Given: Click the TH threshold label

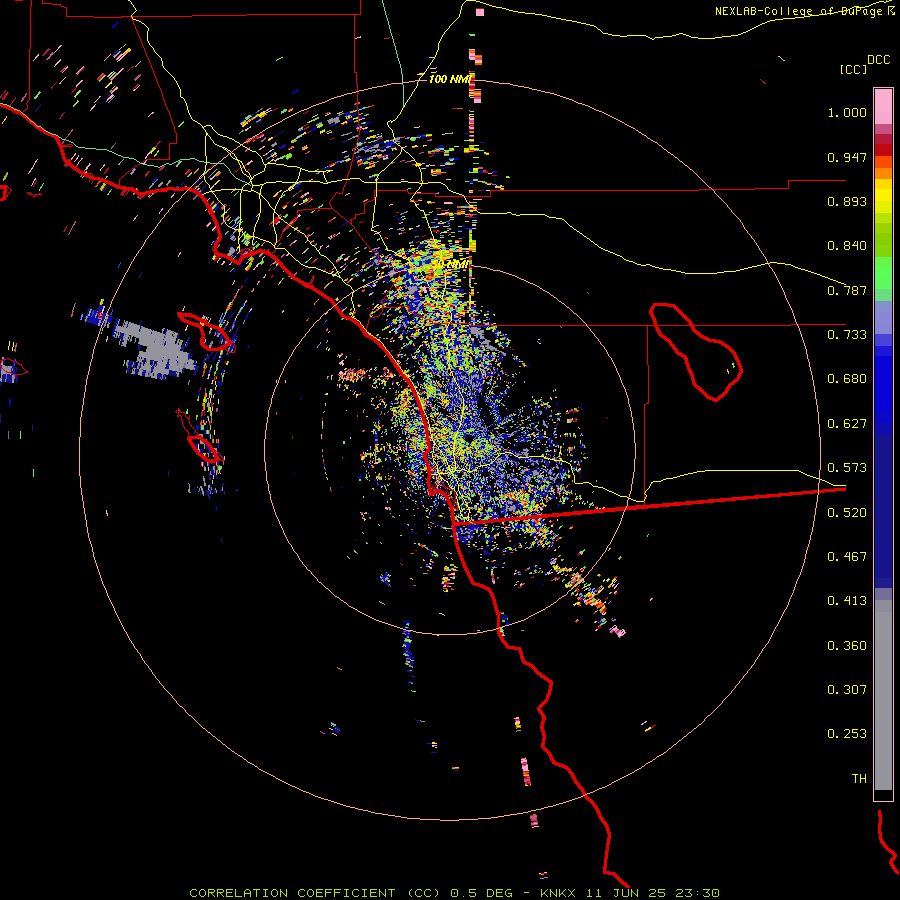Looking at the screenshot, I should [859, 779].
